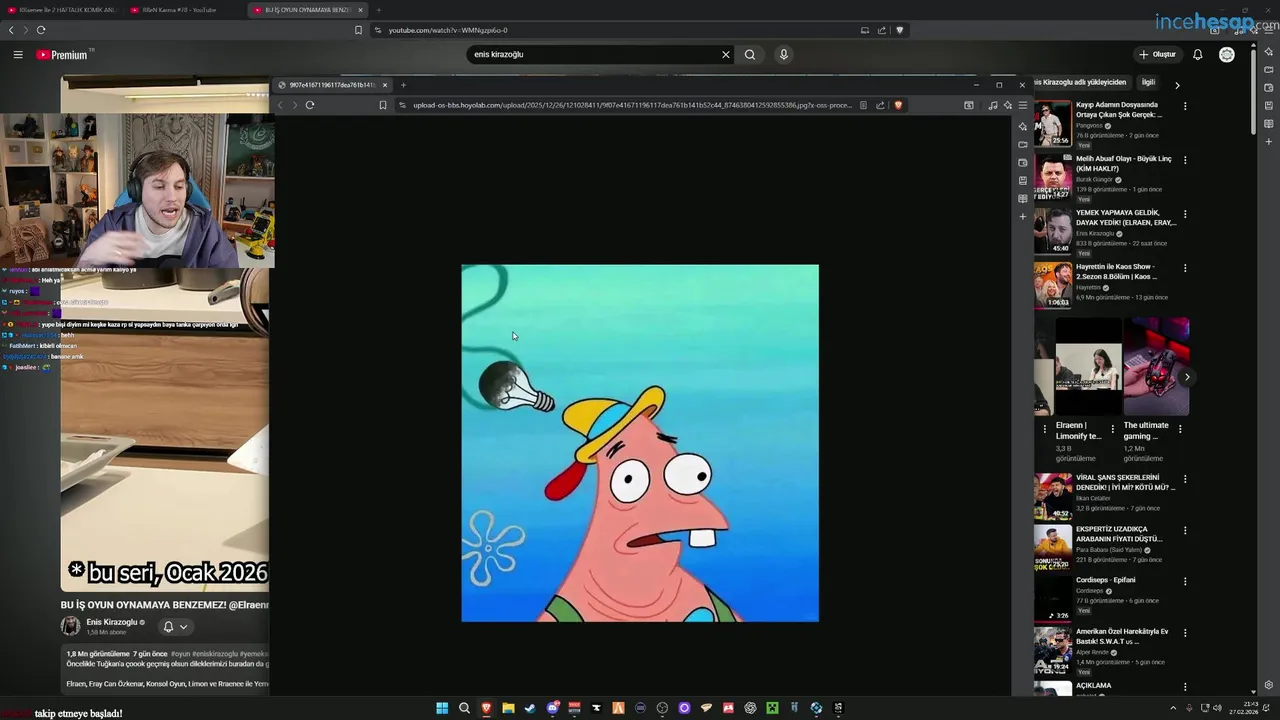Switch to the first 'KOMİK ANLAR' tab

coord(62,10)
